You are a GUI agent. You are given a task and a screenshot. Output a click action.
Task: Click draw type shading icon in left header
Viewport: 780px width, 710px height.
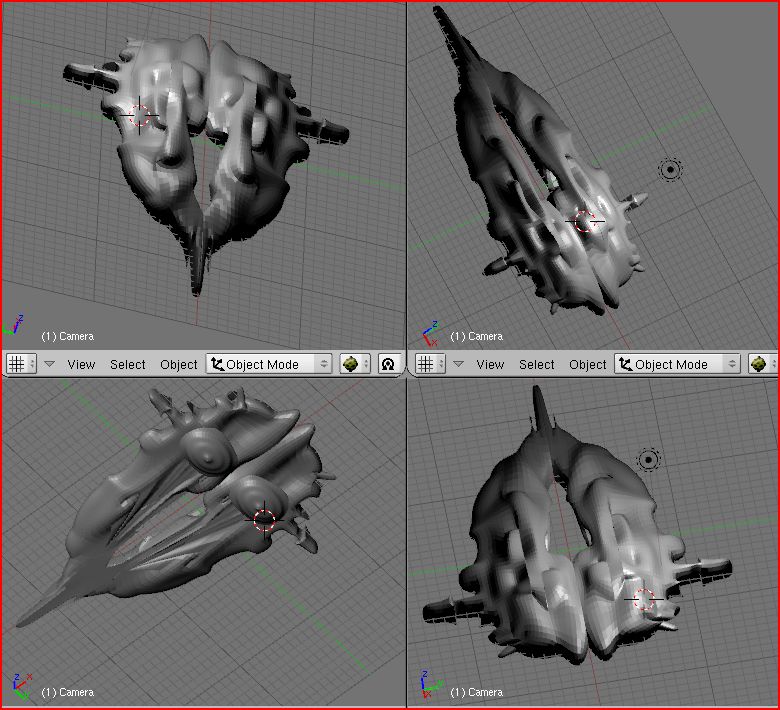pyautogui.click(x=354, y=364)
